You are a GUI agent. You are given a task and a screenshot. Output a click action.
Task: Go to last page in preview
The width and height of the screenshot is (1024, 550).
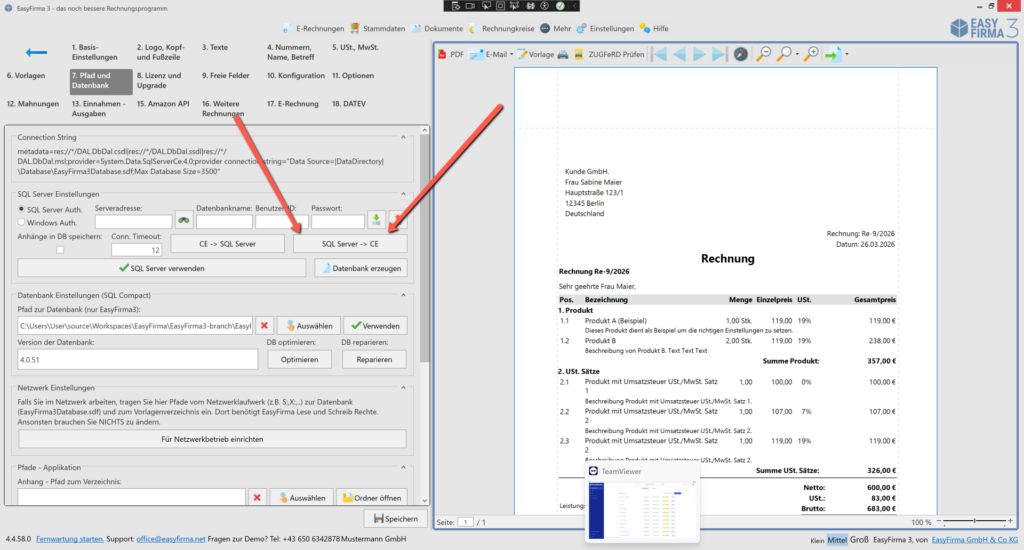point(718,54)
